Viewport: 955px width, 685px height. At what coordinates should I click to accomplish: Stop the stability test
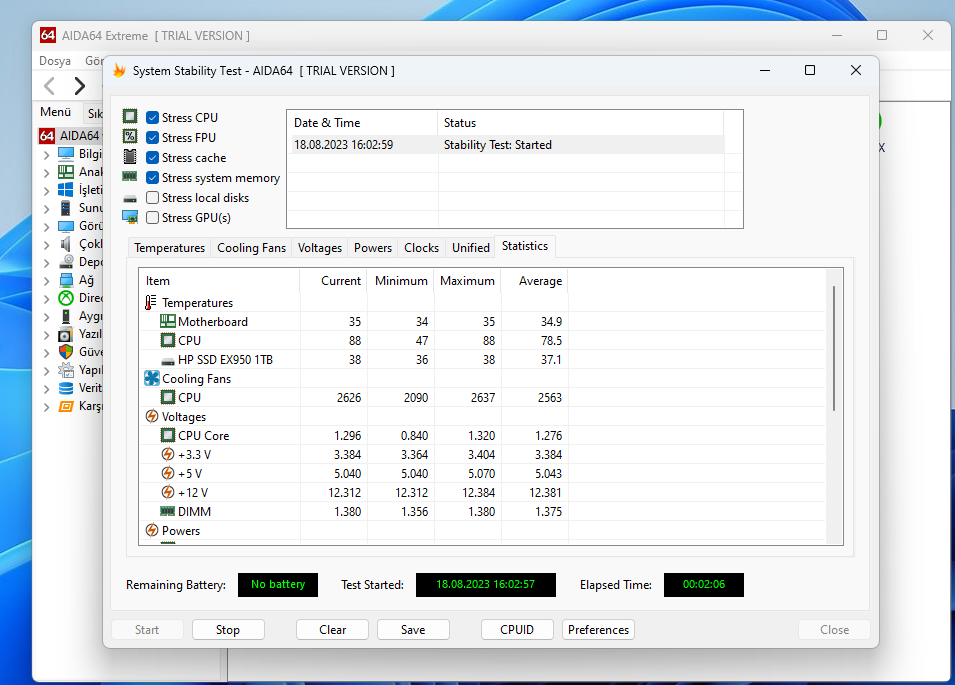click(228, 630)
